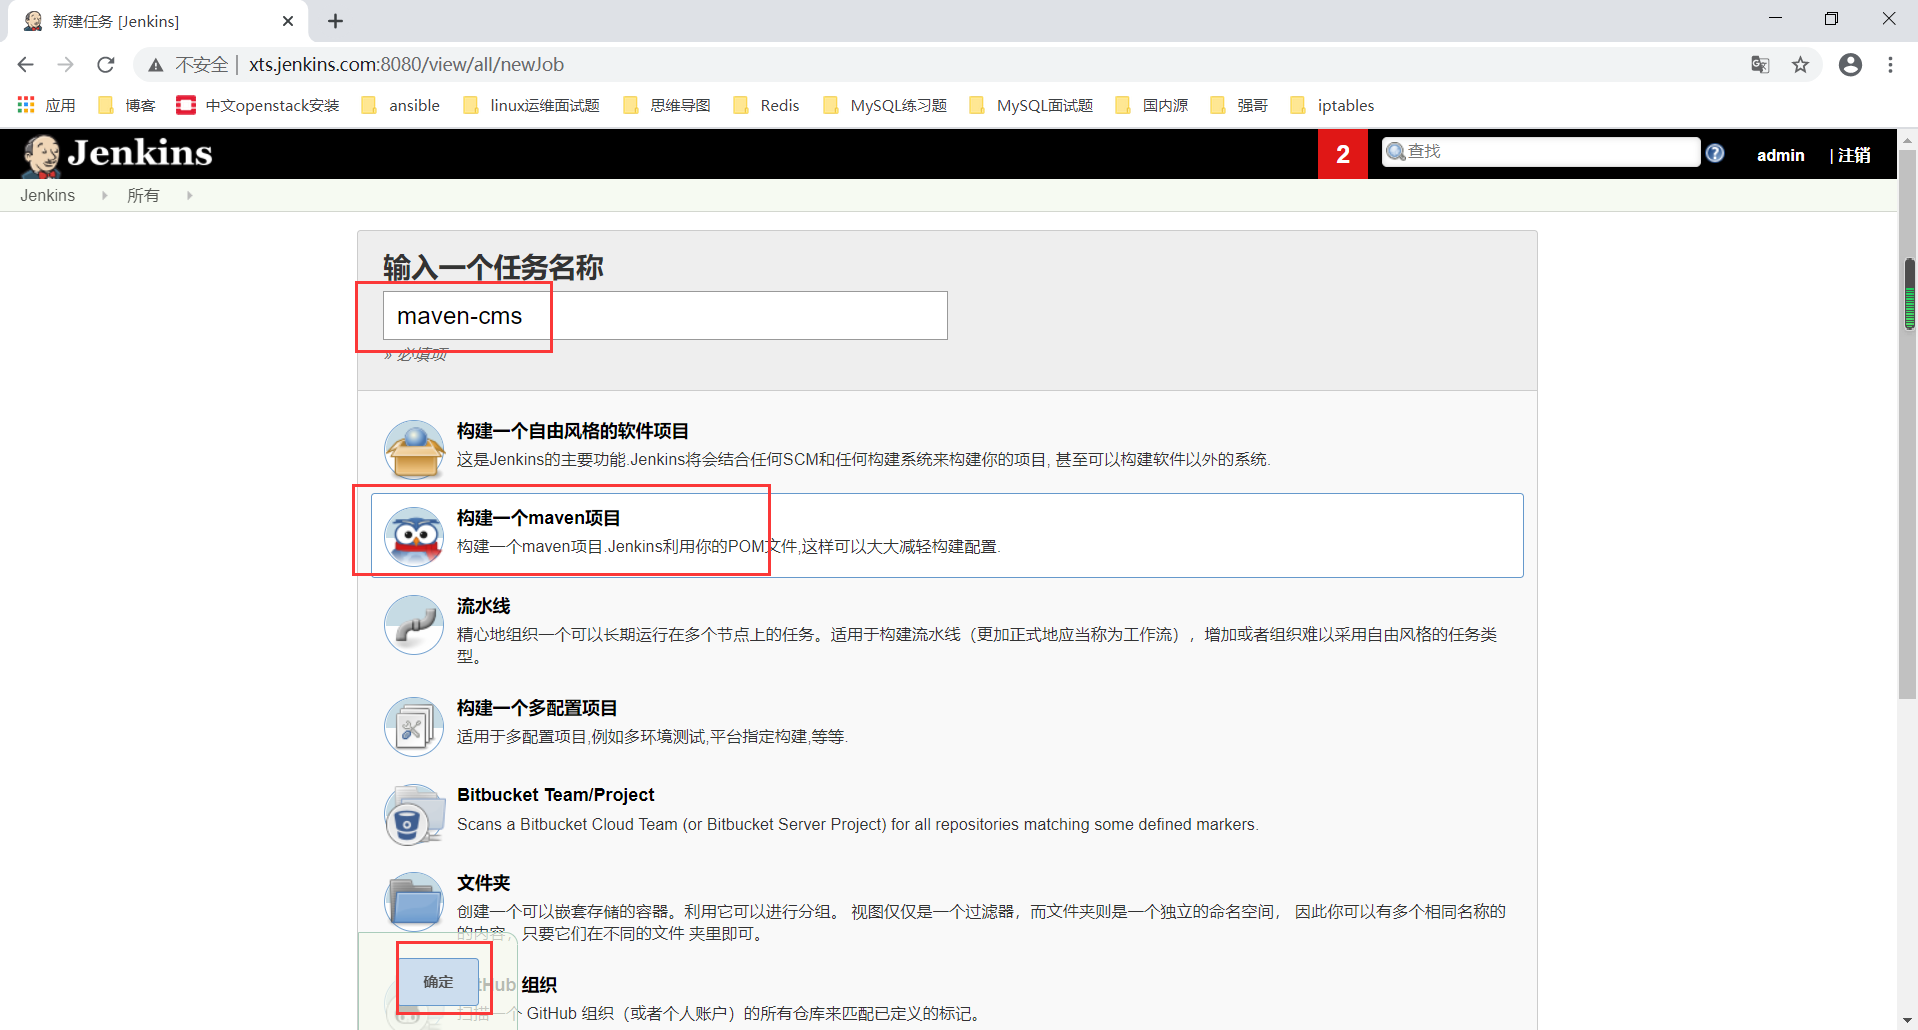Open the Redis bookmark folder

point(766,105)
